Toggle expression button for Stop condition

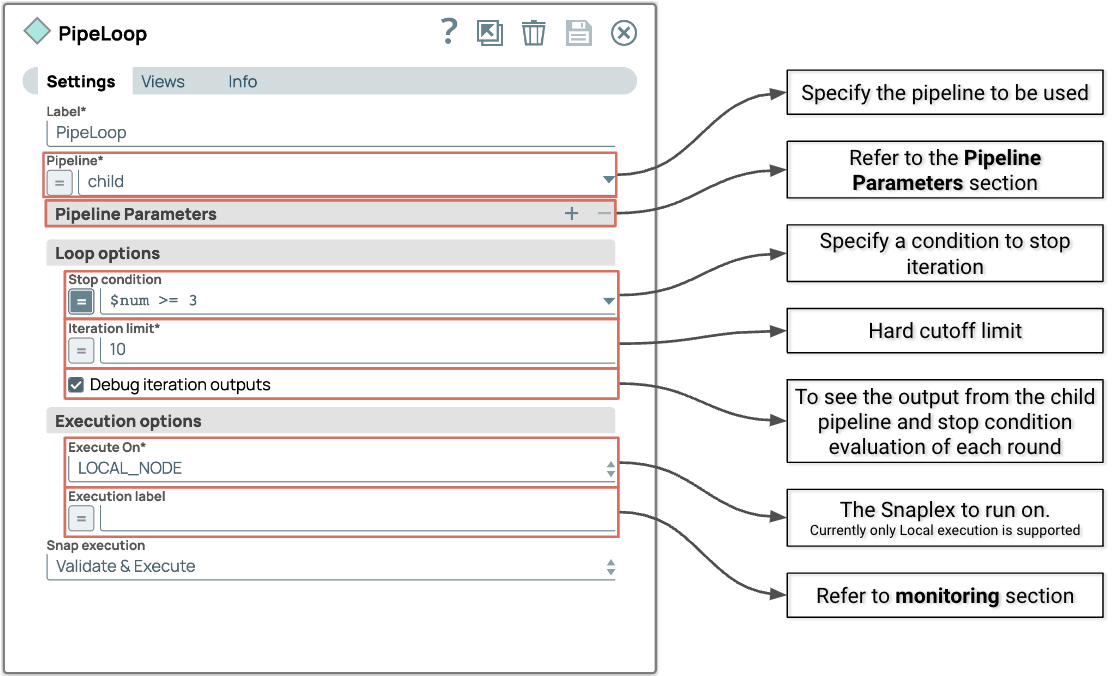pos(81,300)
